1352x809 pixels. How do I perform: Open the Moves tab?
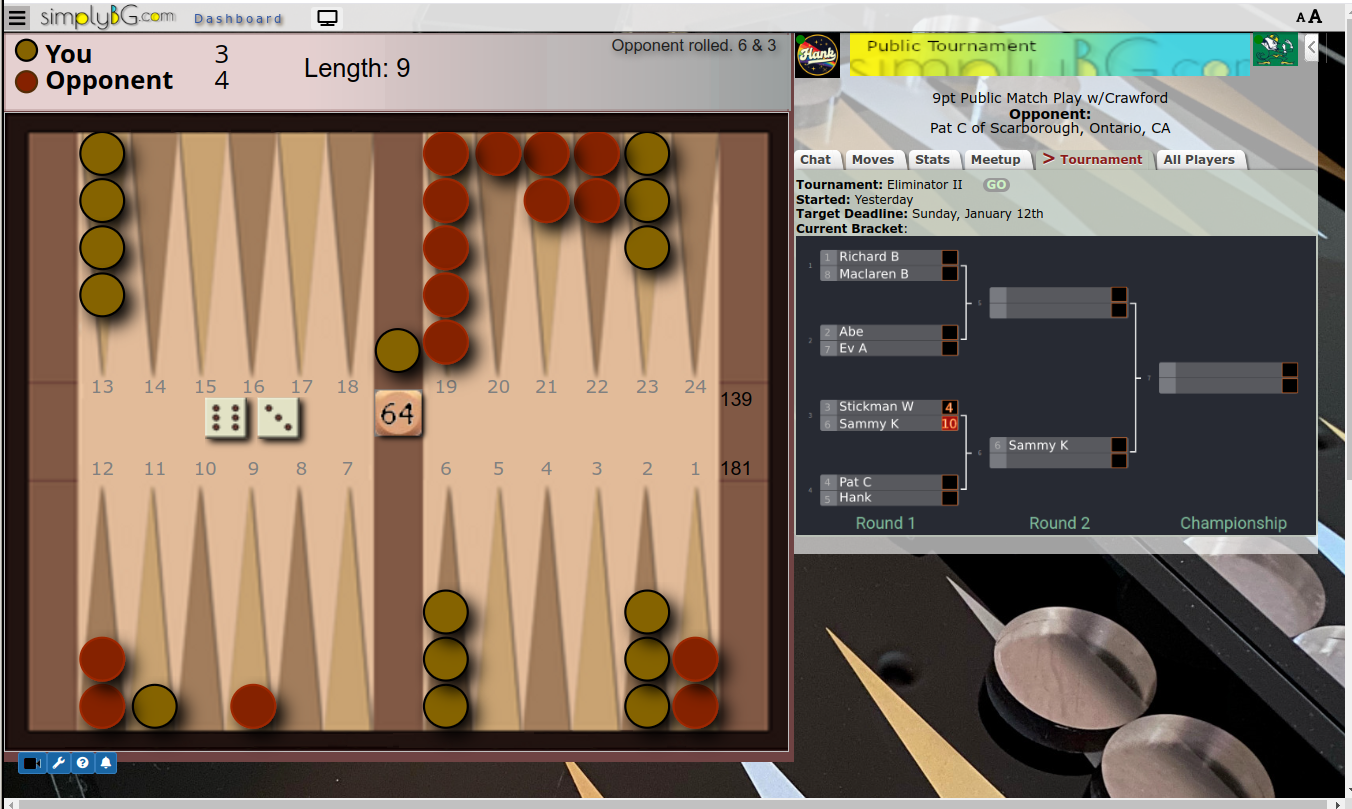(x=873, y=160)
